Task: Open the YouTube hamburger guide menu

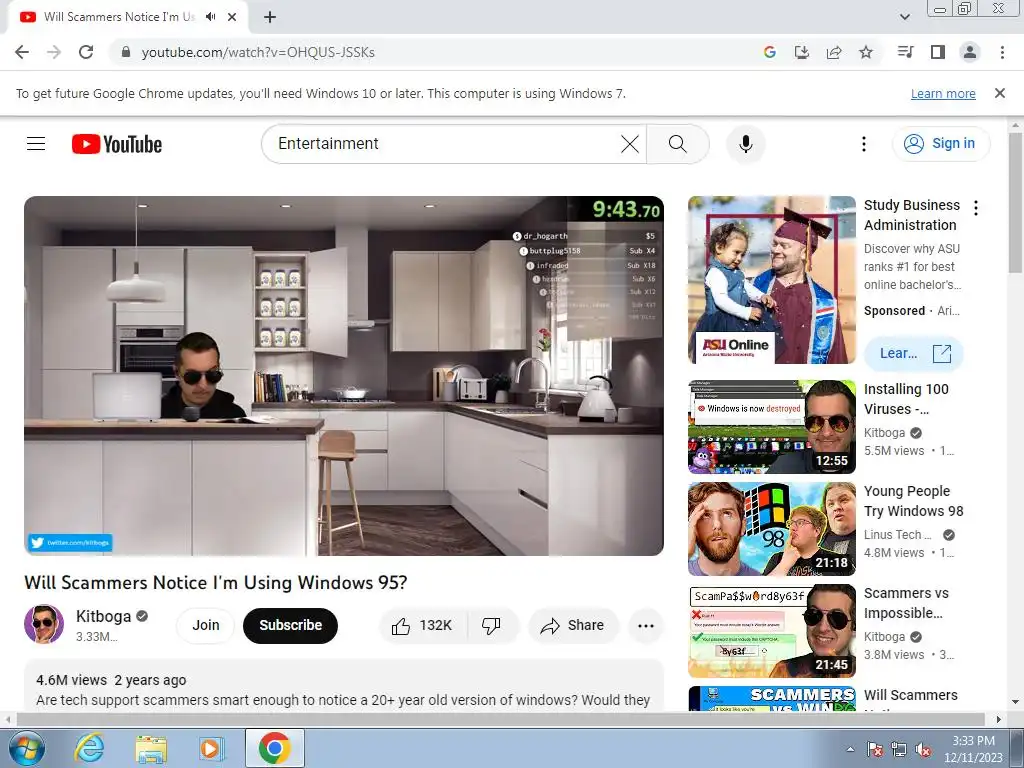Action: (36, 144)
